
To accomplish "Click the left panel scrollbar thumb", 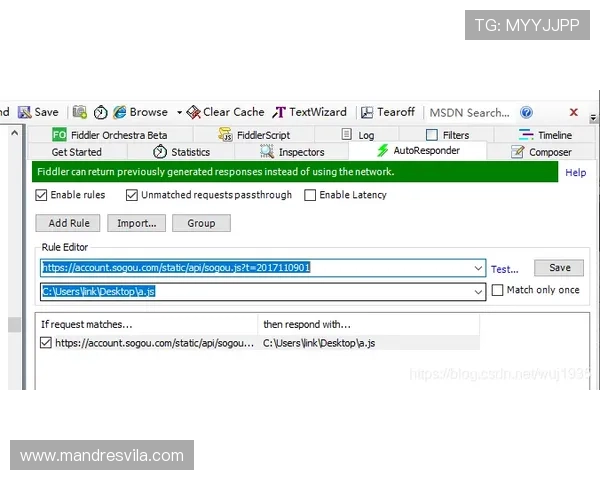I will [15, 325].
